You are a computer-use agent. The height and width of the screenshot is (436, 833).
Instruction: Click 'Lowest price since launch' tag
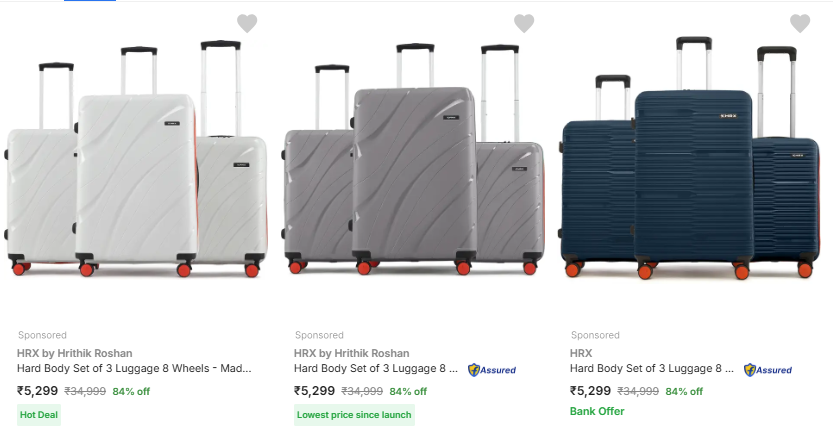[x=354, y=414]
